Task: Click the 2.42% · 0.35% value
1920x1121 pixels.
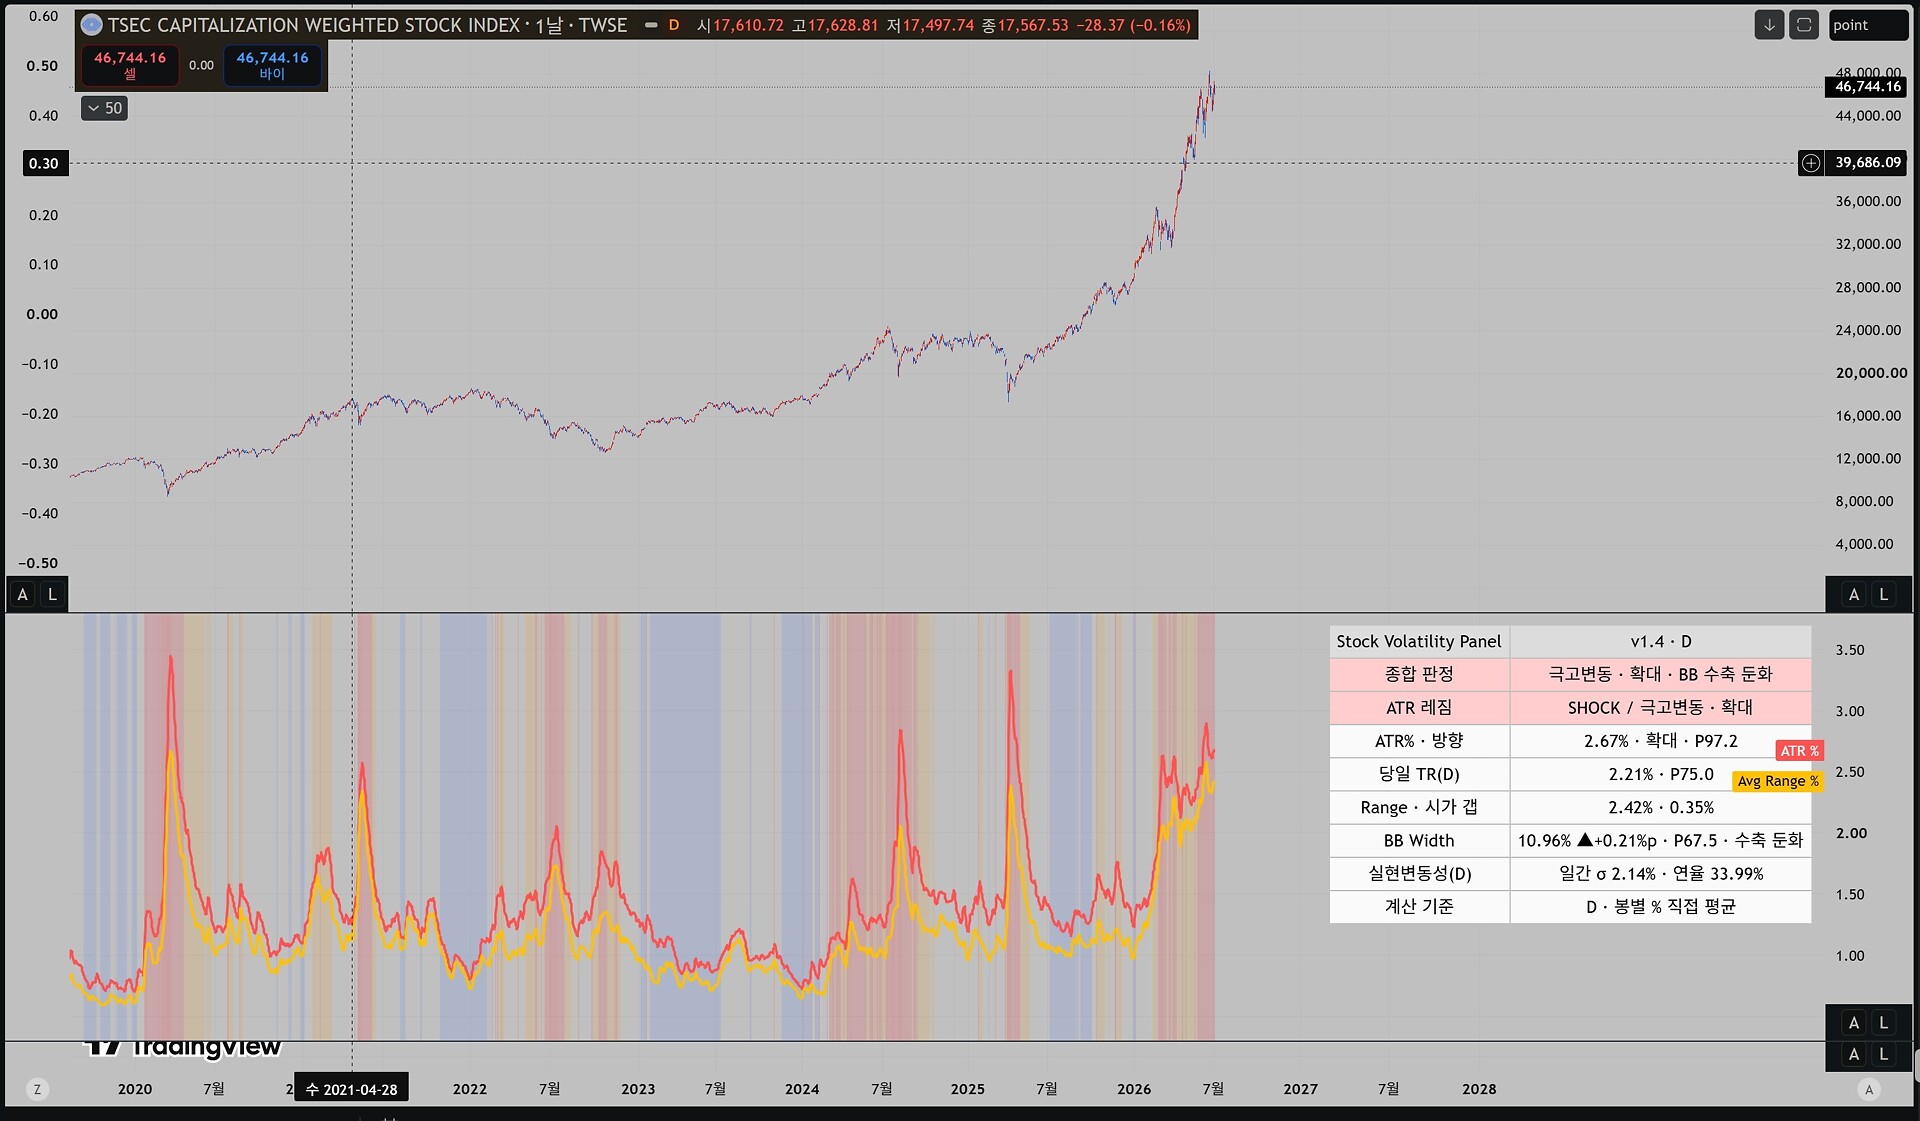Action: [x=1660, y=807]
